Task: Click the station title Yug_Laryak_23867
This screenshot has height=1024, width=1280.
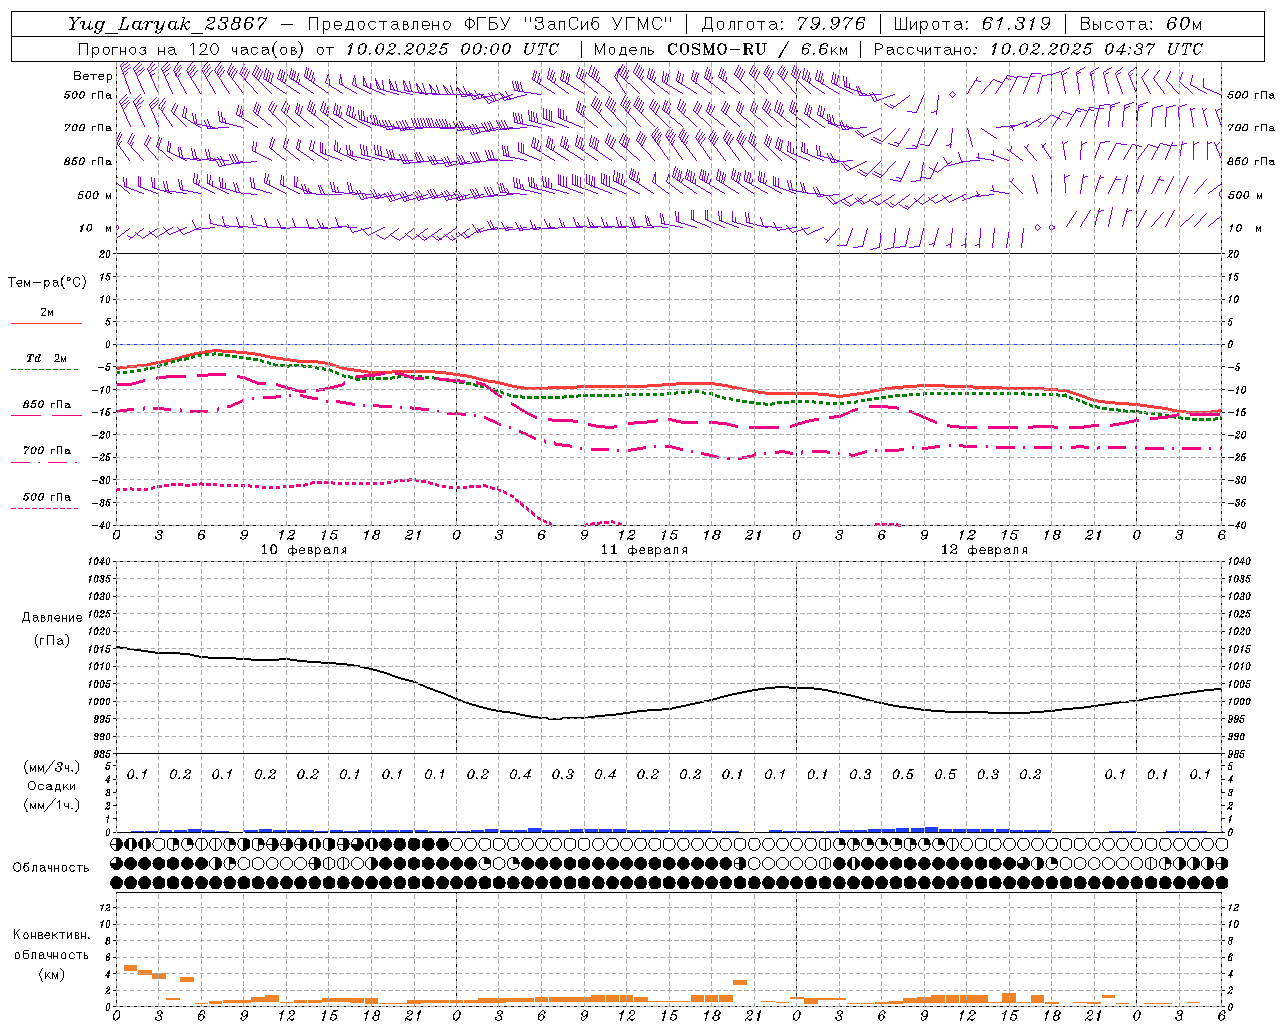Action: click(x=168, y=24)
